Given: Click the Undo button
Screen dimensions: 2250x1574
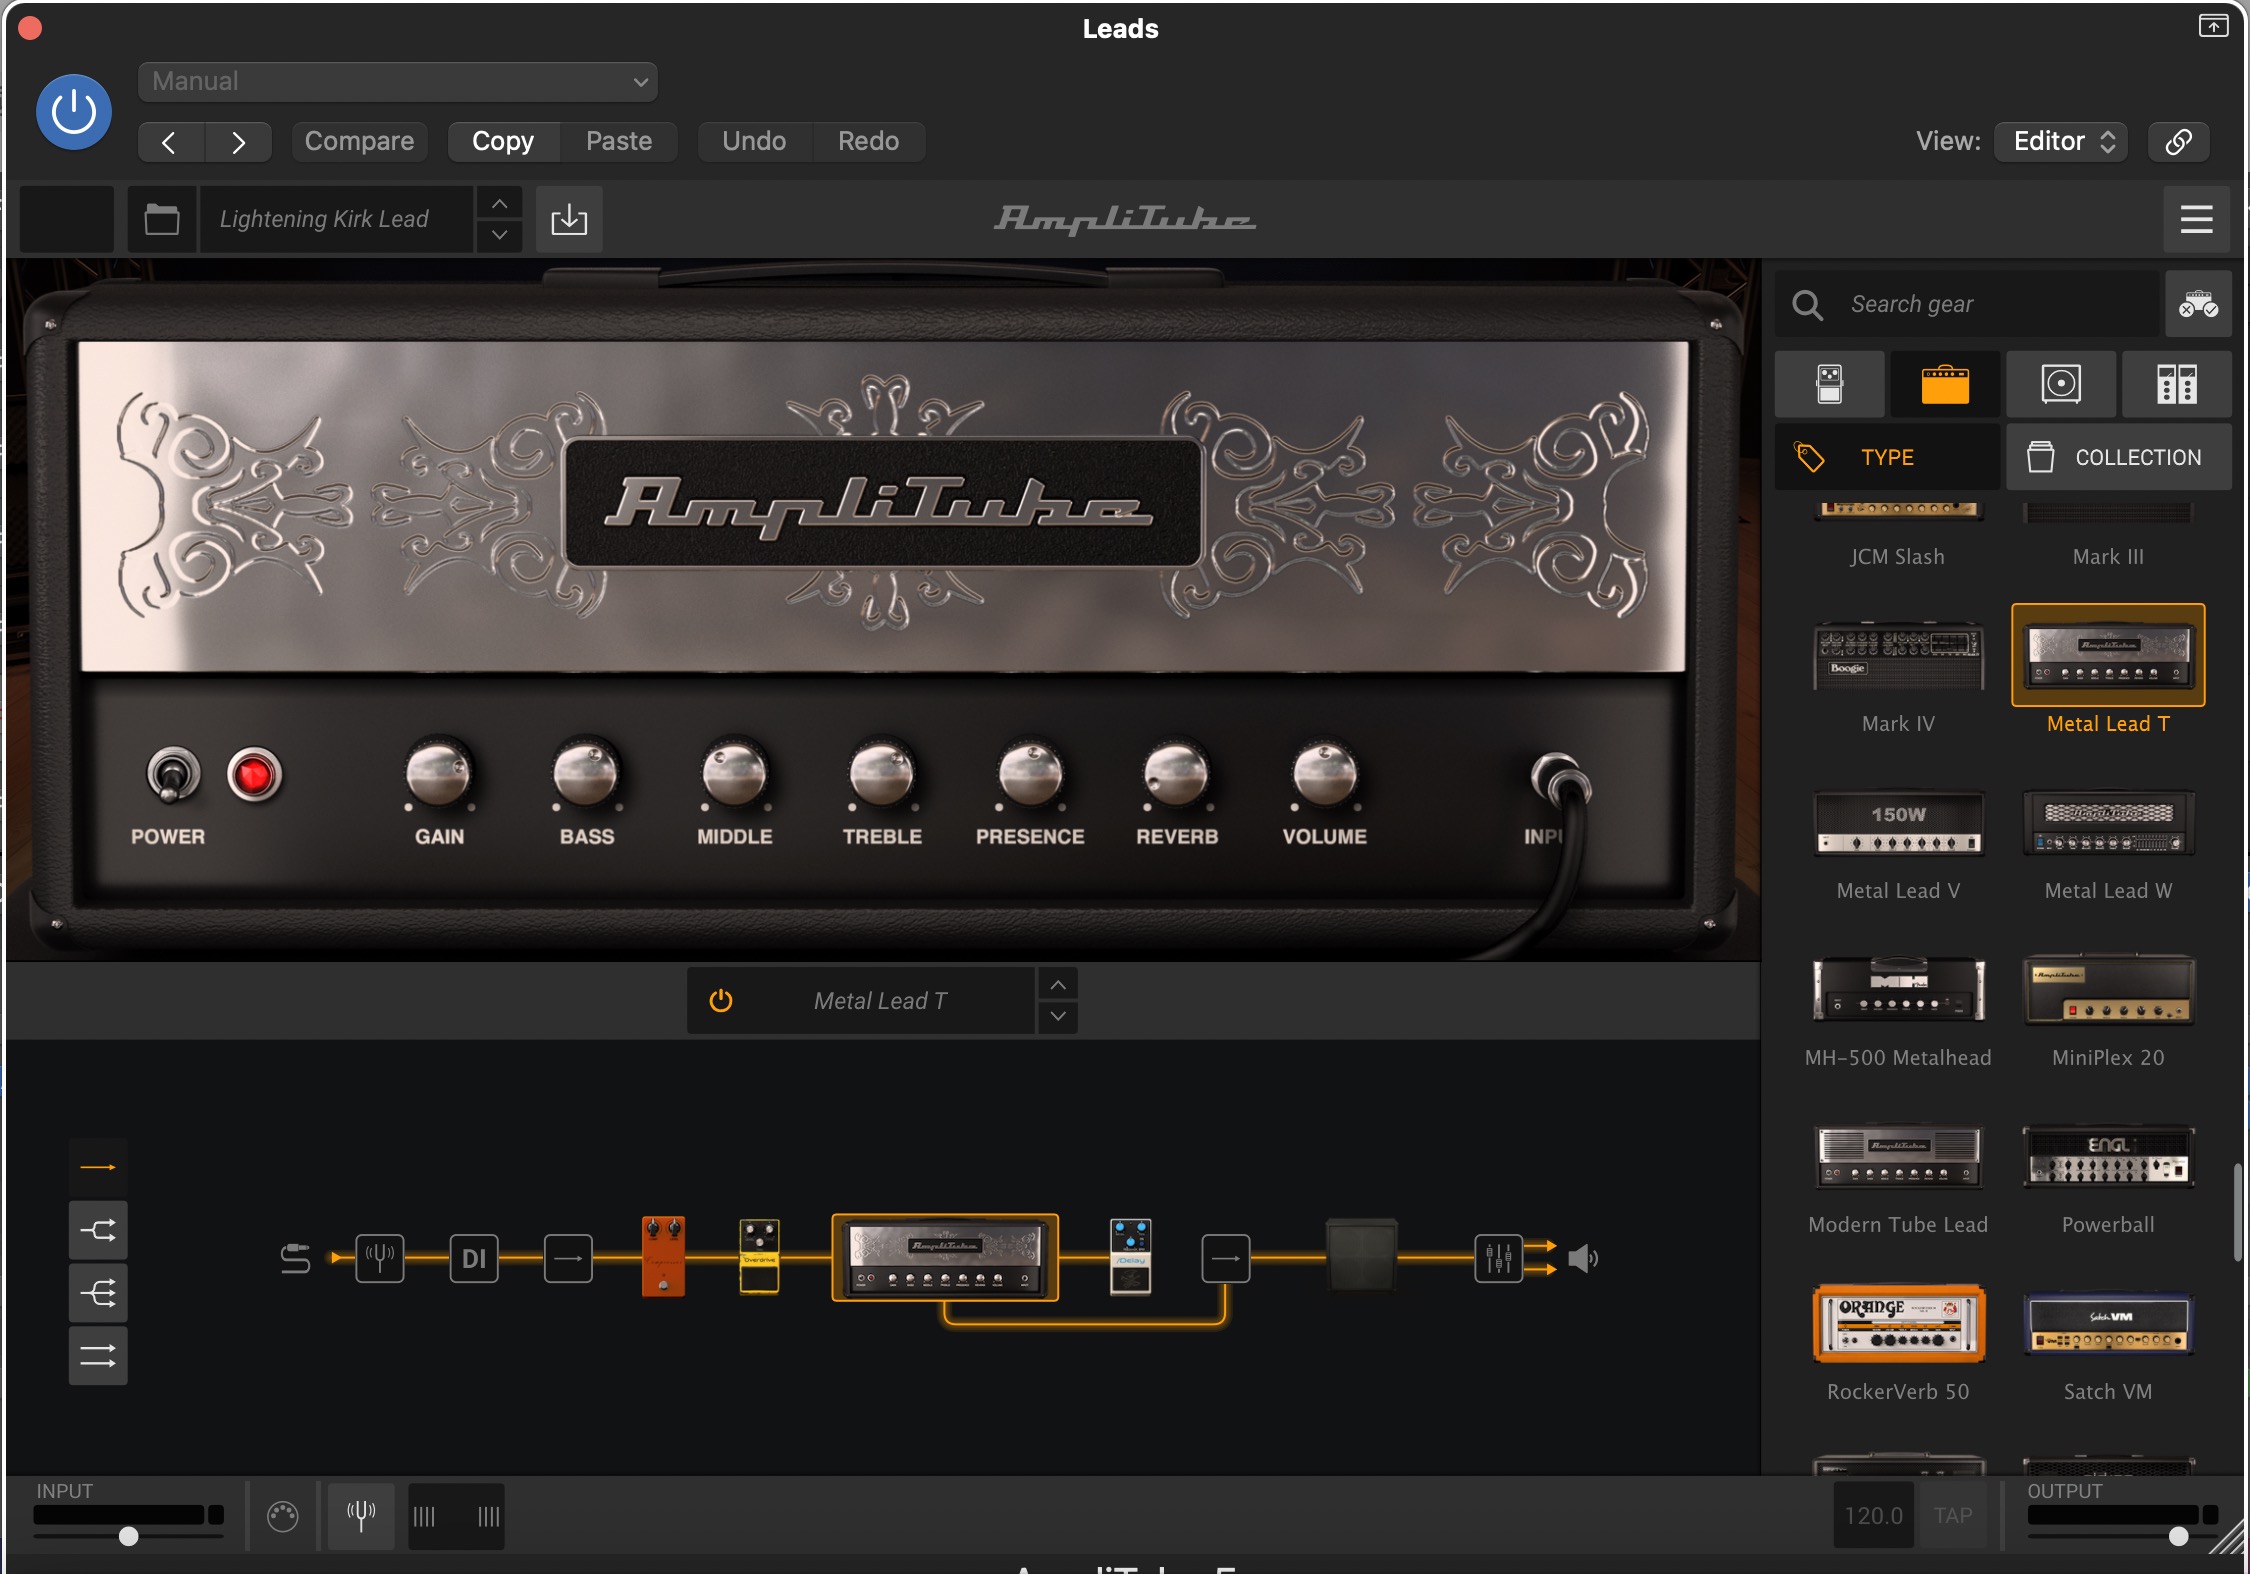Looking at the screenshot, I should (754, 141).
